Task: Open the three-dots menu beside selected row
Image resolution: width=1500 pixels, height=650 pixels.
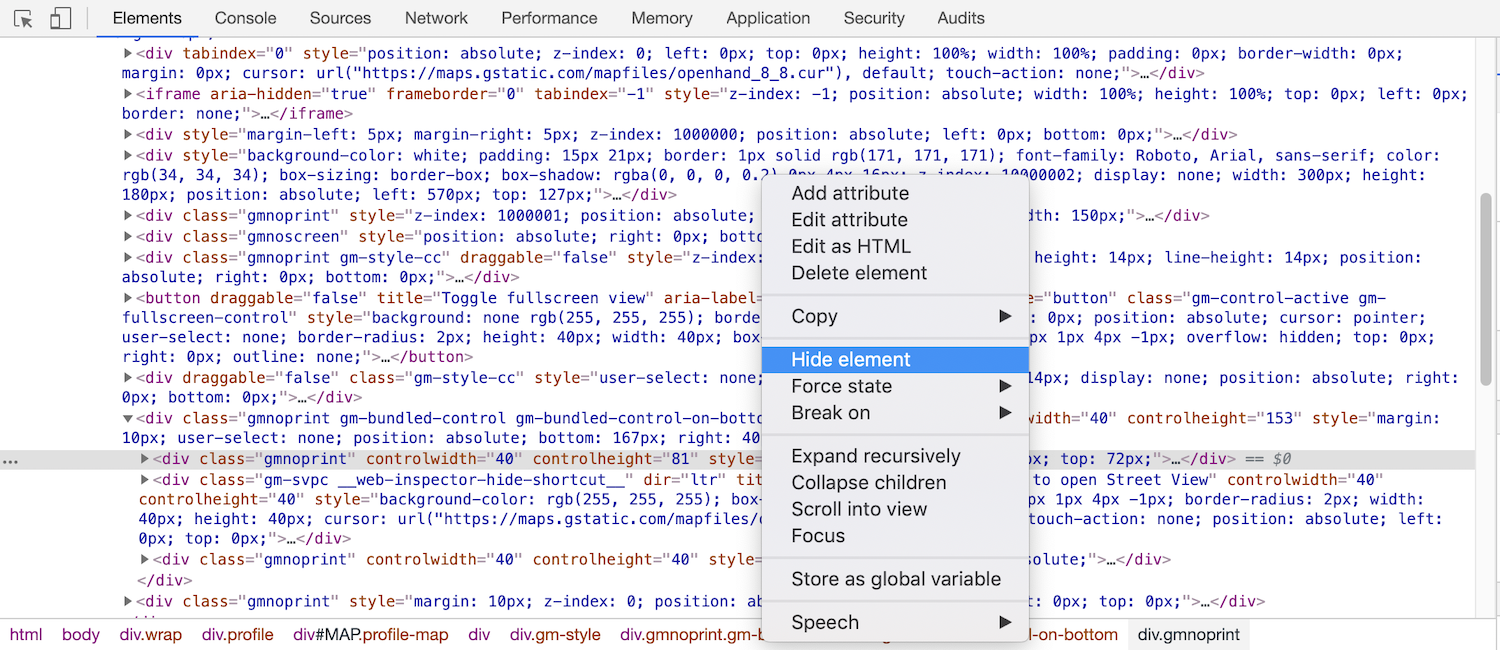Action: pos(11,461)
